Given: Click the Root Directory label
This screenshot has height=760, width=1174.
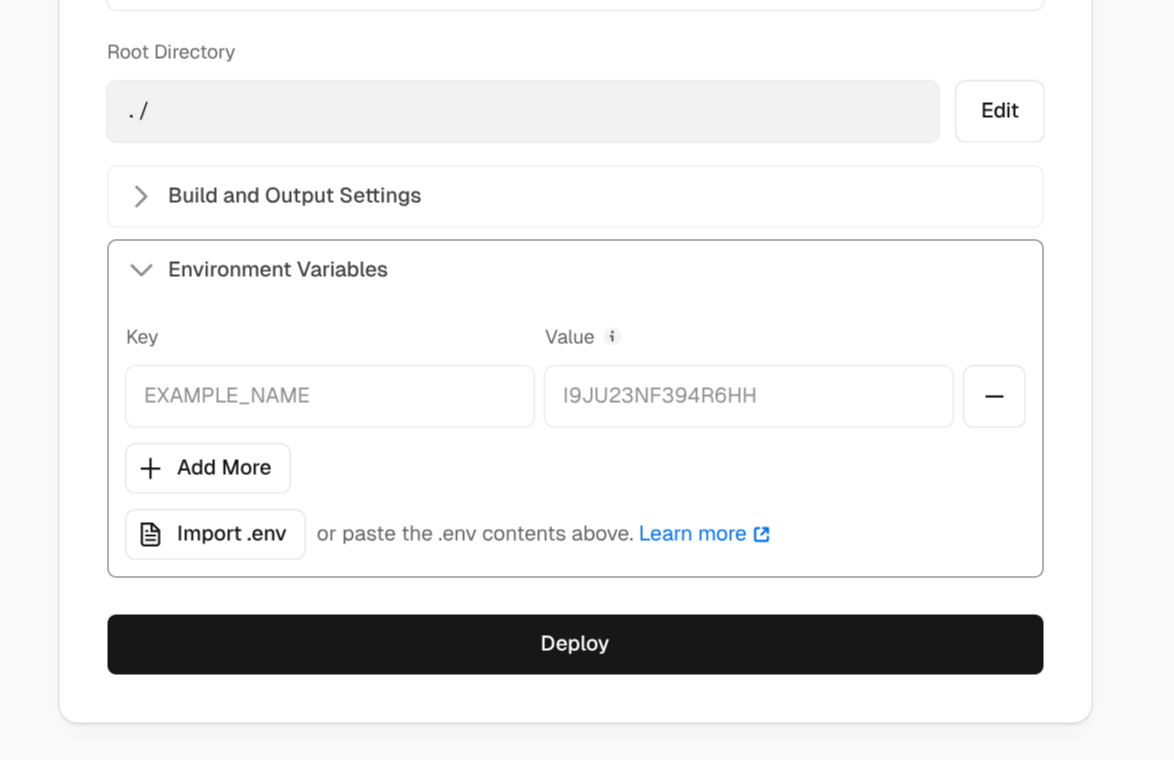Looking at the screenshot, I should [x=171, y=52].
